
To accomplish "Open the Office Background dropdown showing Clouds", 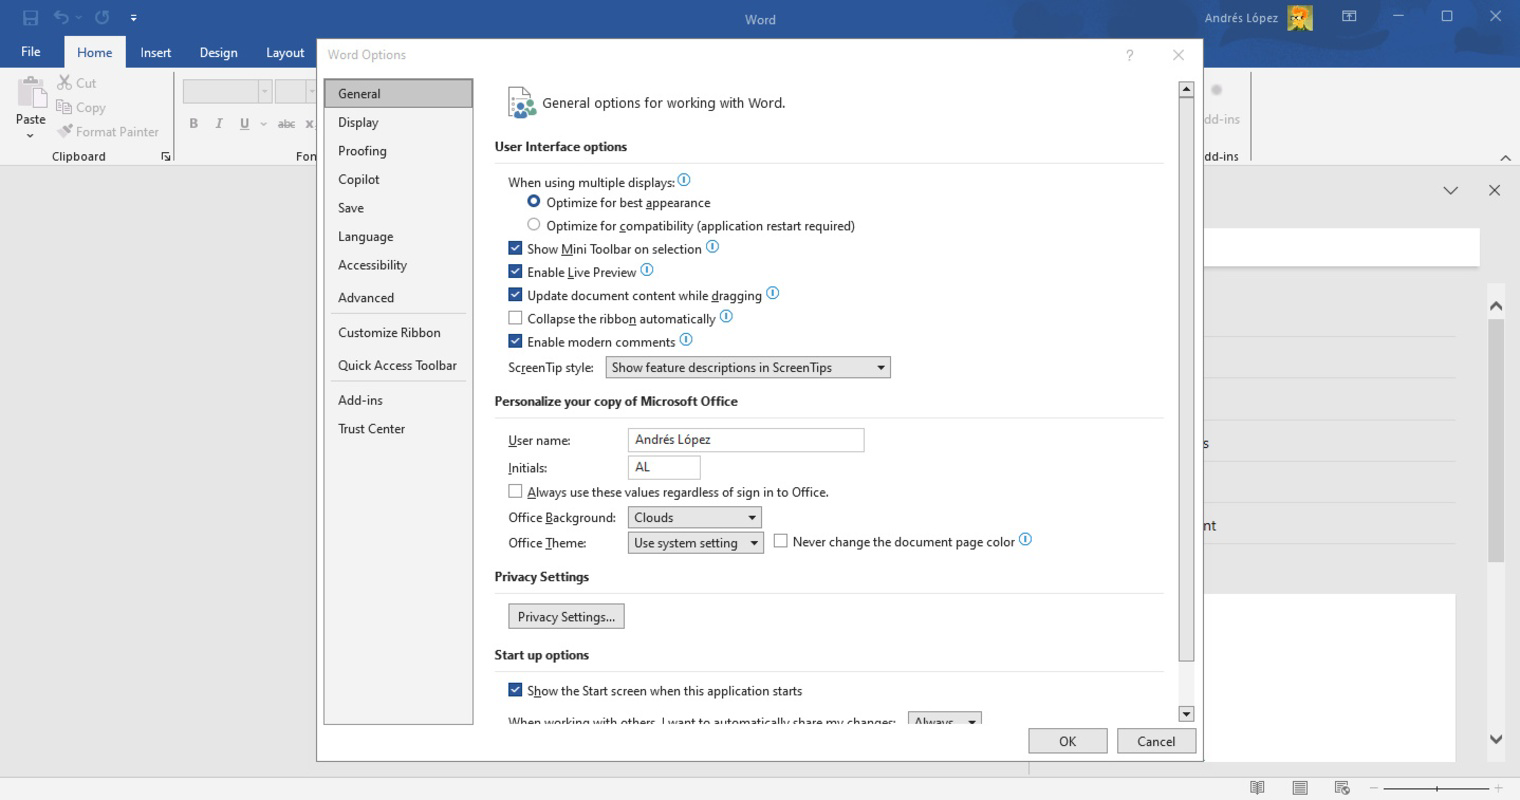I will (x=750, y=517).
